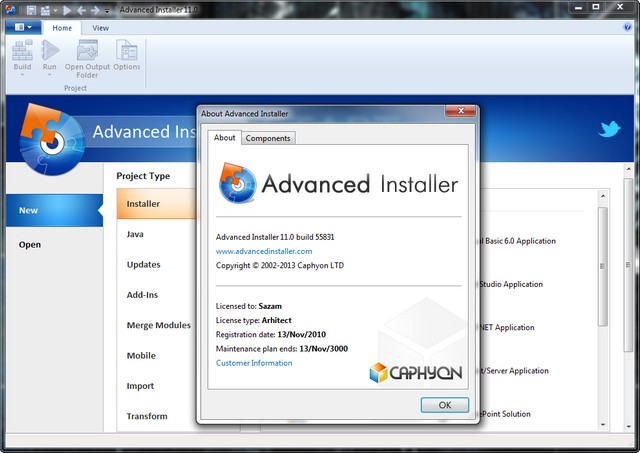The height and width of the screenshot is (453, 640).
Task: Select the Updates project type
Action: point(144,264)
